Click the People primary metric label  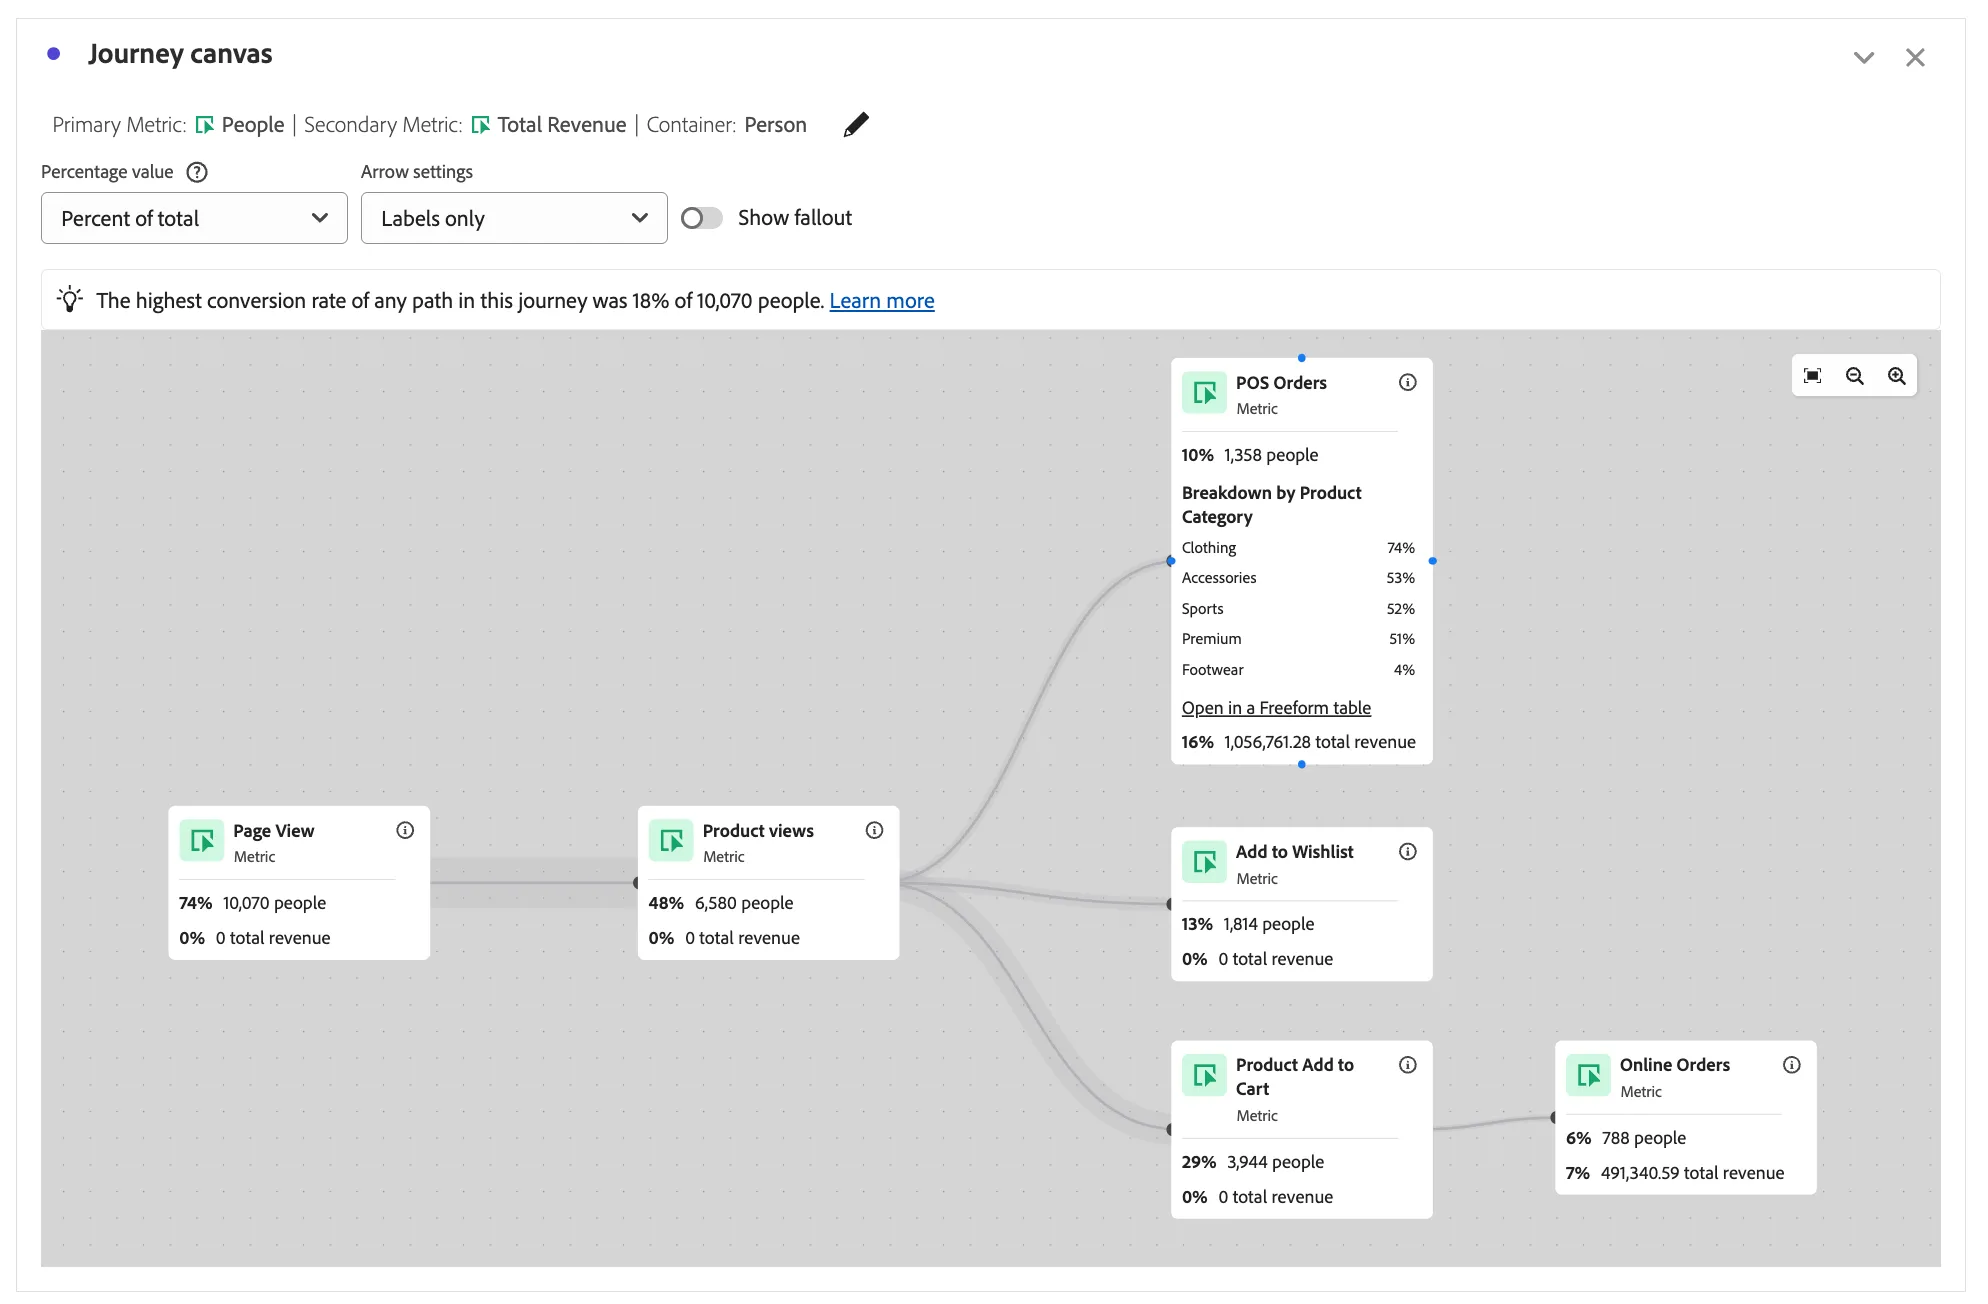point(253,125)
